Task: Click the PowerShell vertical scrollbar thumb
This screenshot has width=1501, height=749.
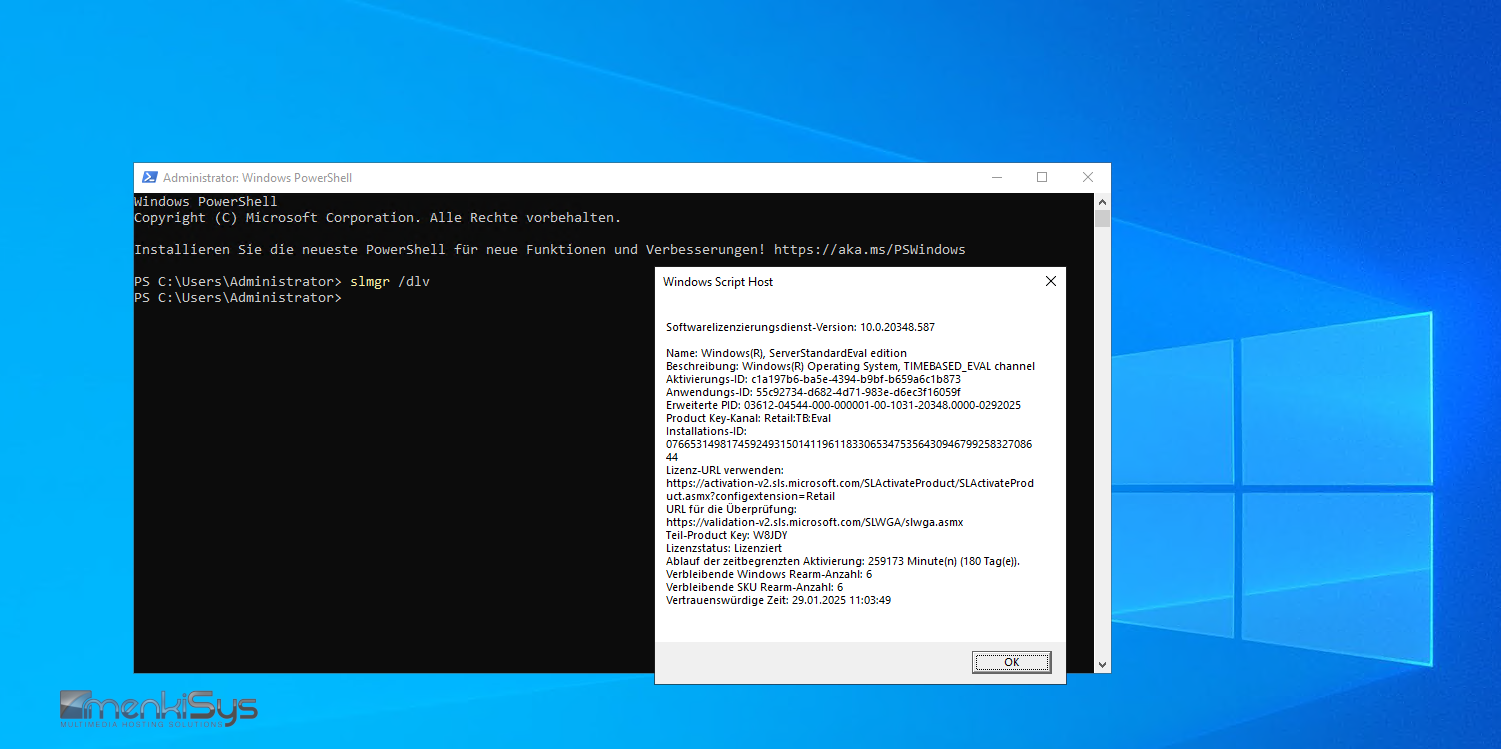Action: click(x=1102, y=219)
